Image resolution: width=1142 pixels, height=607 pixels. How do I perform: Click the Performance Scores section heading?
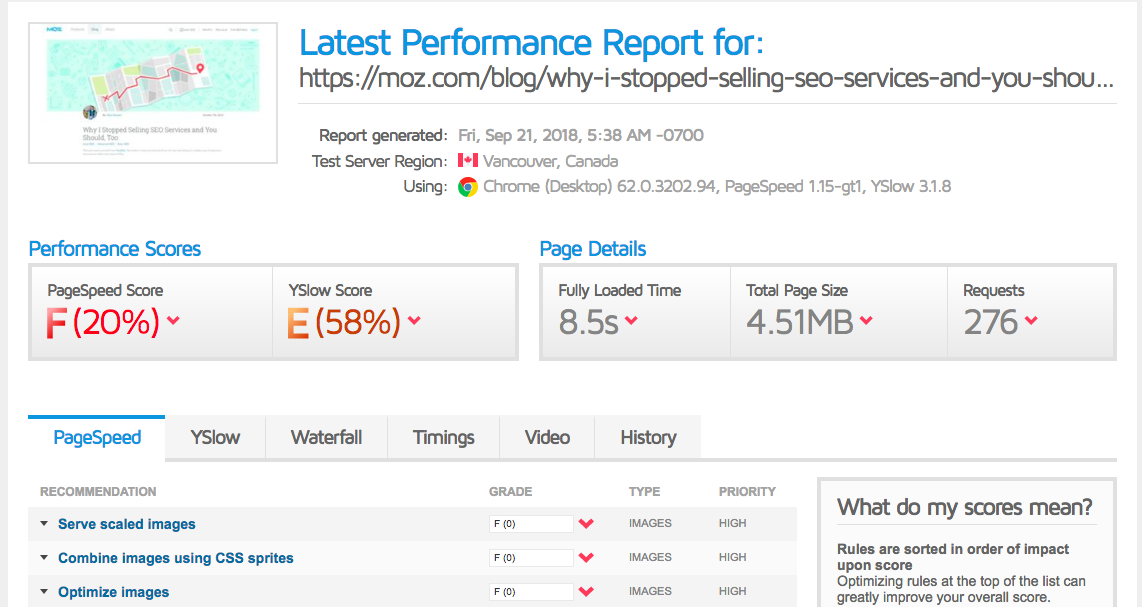coord(114,249)
